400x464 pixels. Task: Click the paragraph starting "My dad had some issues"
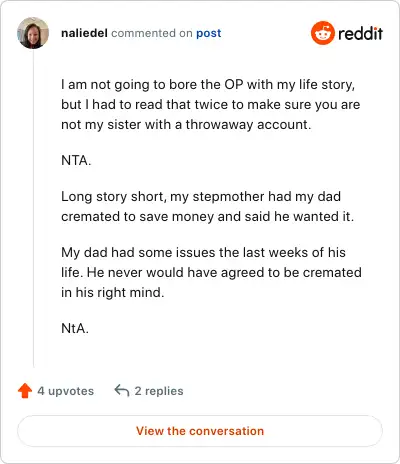pos(211,272)
